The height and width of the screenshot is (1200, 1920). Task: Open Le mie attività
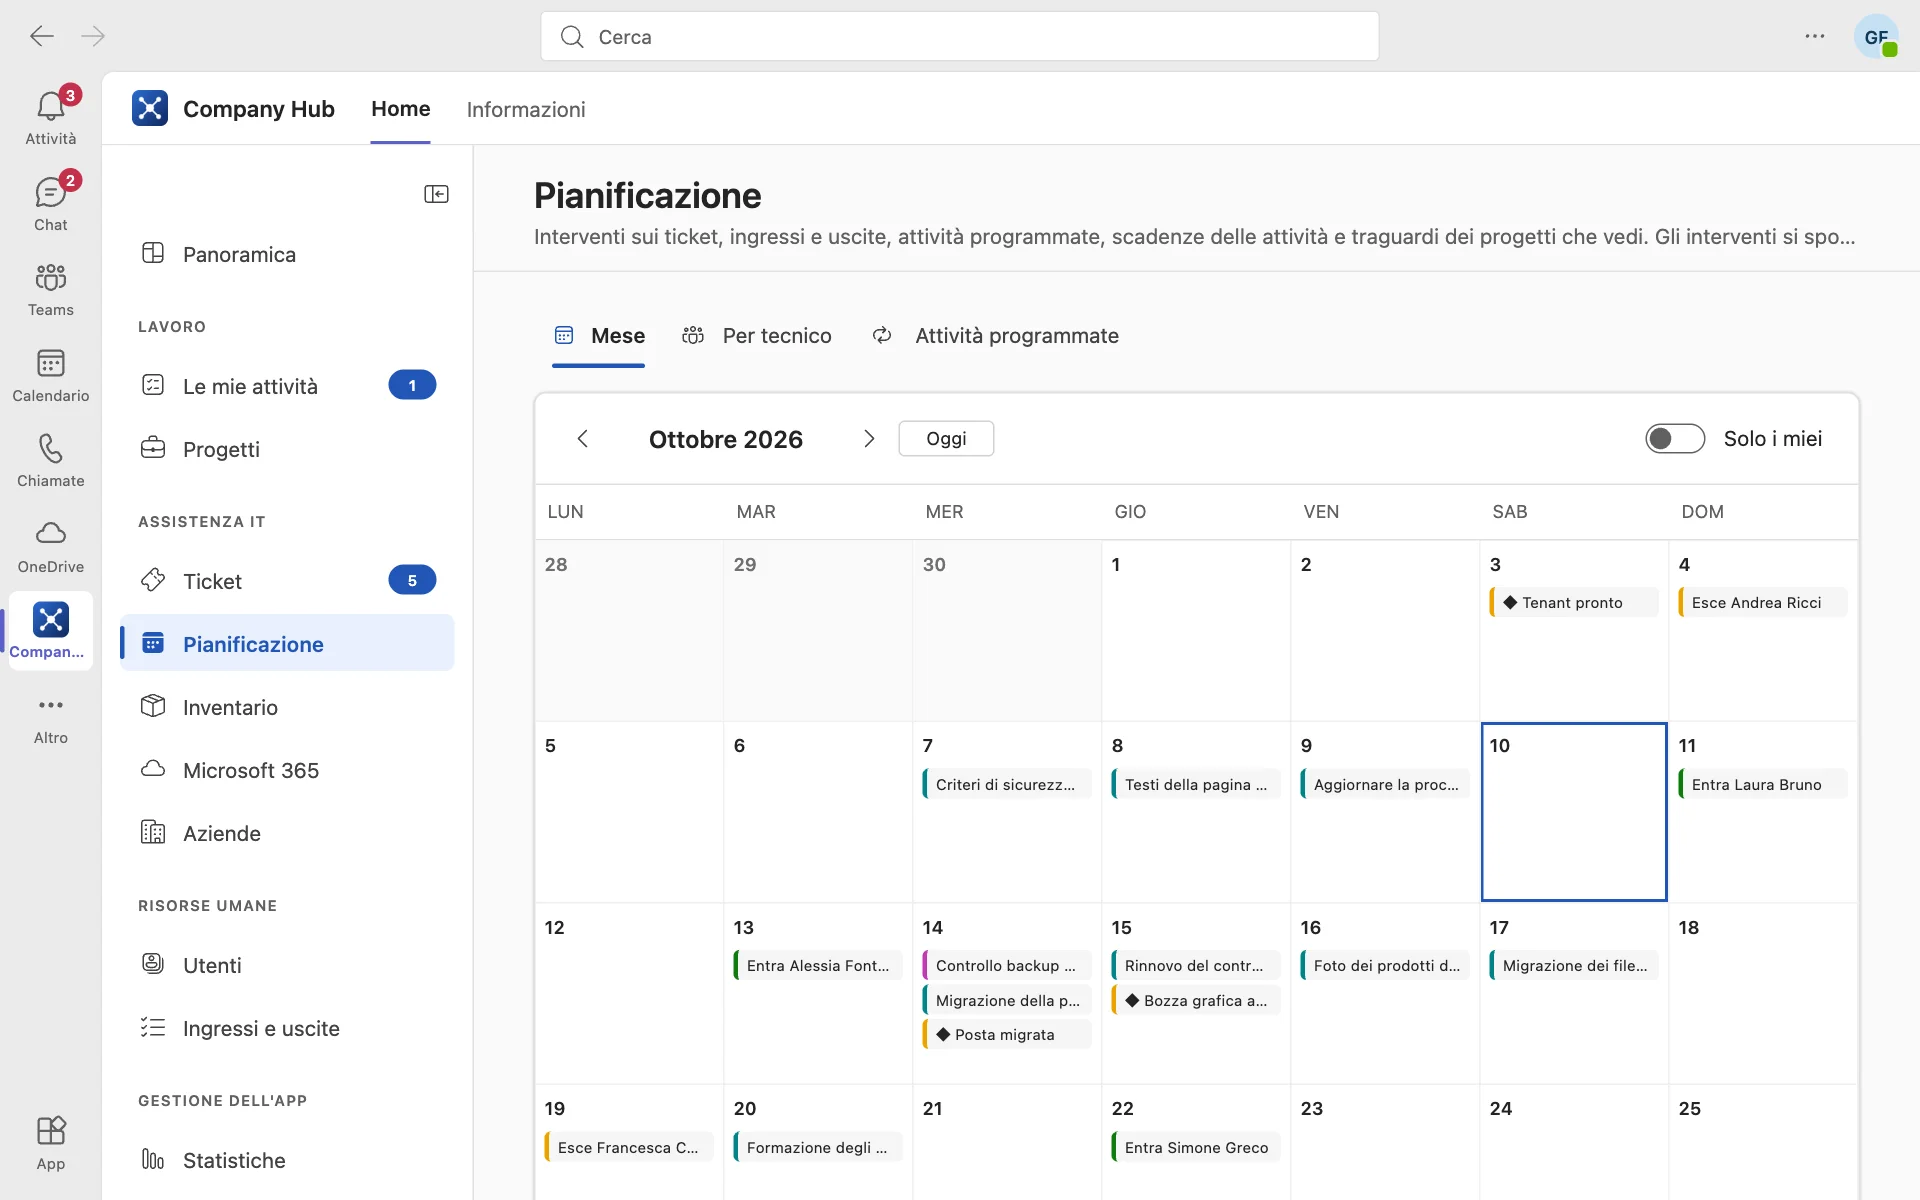(x=287, y=386)
